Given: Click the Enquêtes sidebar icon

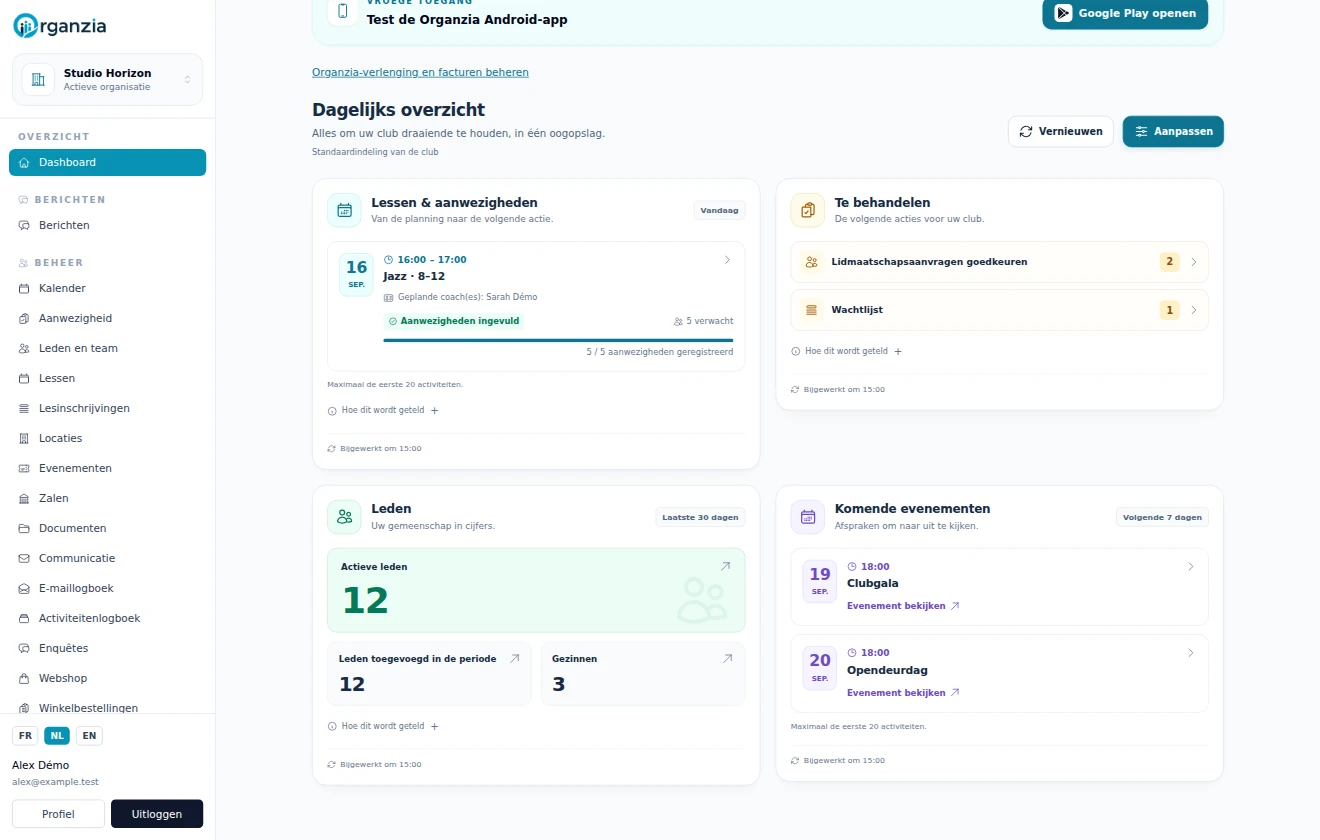Looking at the screenshot, I should (x=25, y=649).
